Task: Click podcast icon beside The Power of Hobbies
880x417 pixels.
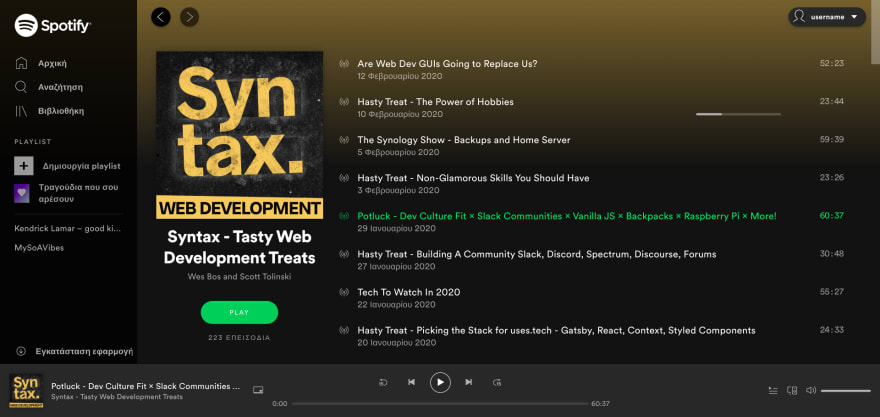Action: 344,102
